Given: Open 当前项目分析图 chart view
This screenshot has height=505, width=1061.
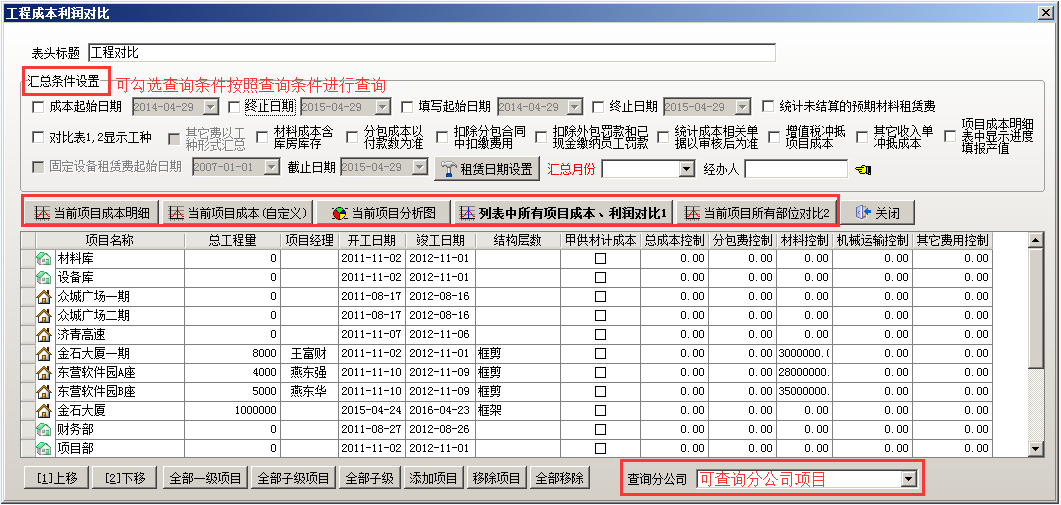Looking at the screenshot, I should (x=384, y=212).
